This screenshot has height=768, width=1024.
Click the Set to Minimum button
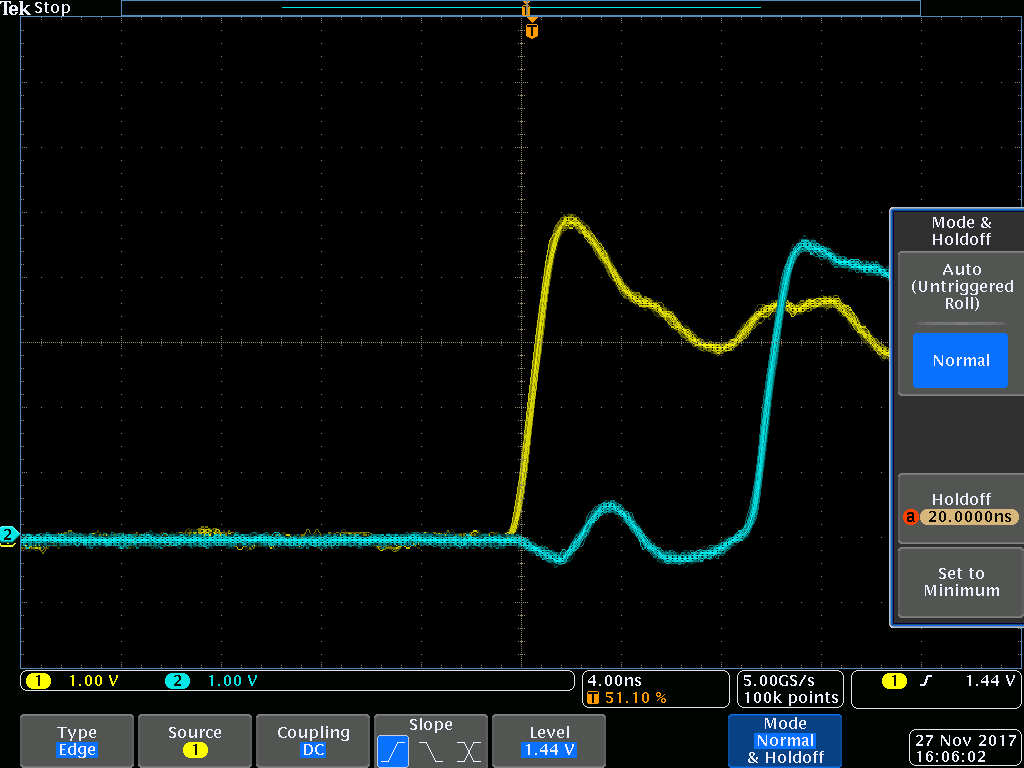point(961,582)
